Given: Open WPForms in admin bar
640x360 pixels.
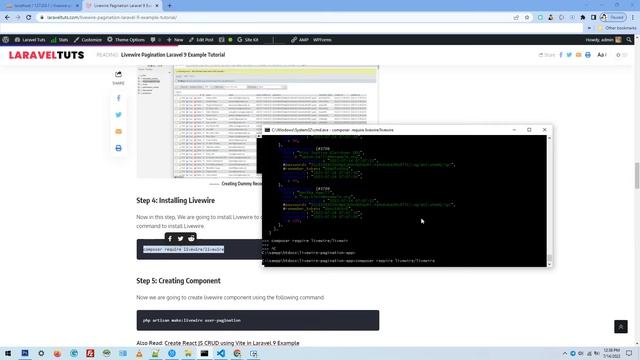Looking at the screenshot, I should 322,40.
